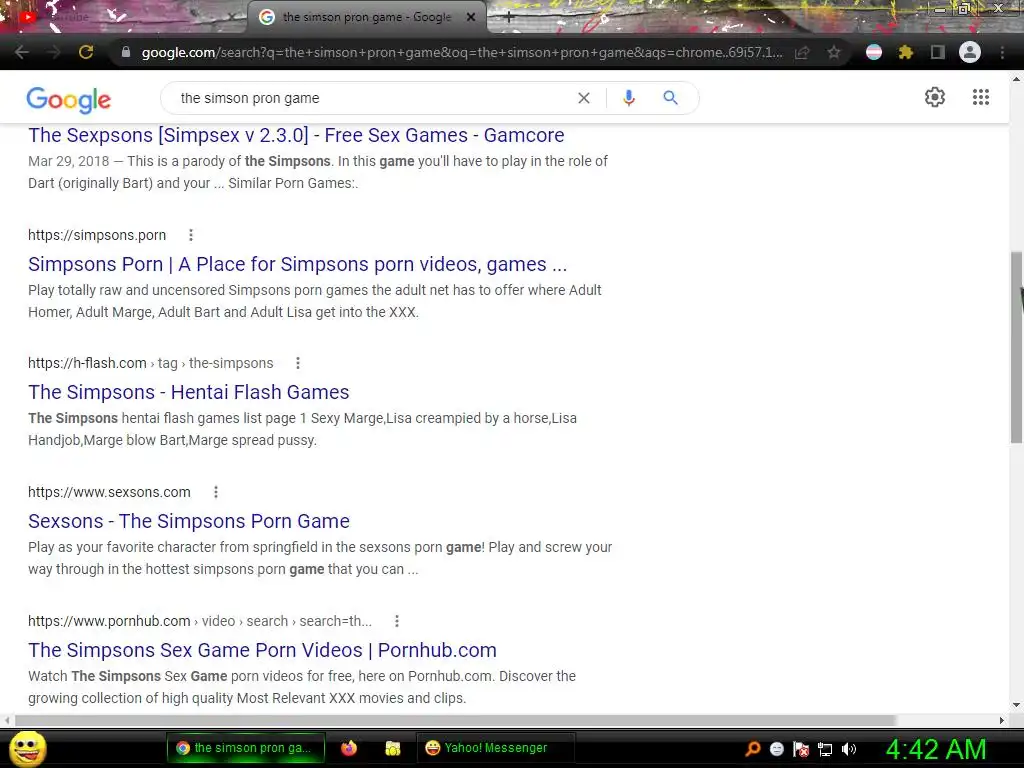Open options beside the sexsons.com URL
This screenshot has width=1024, height=768.
click(216, 492)
